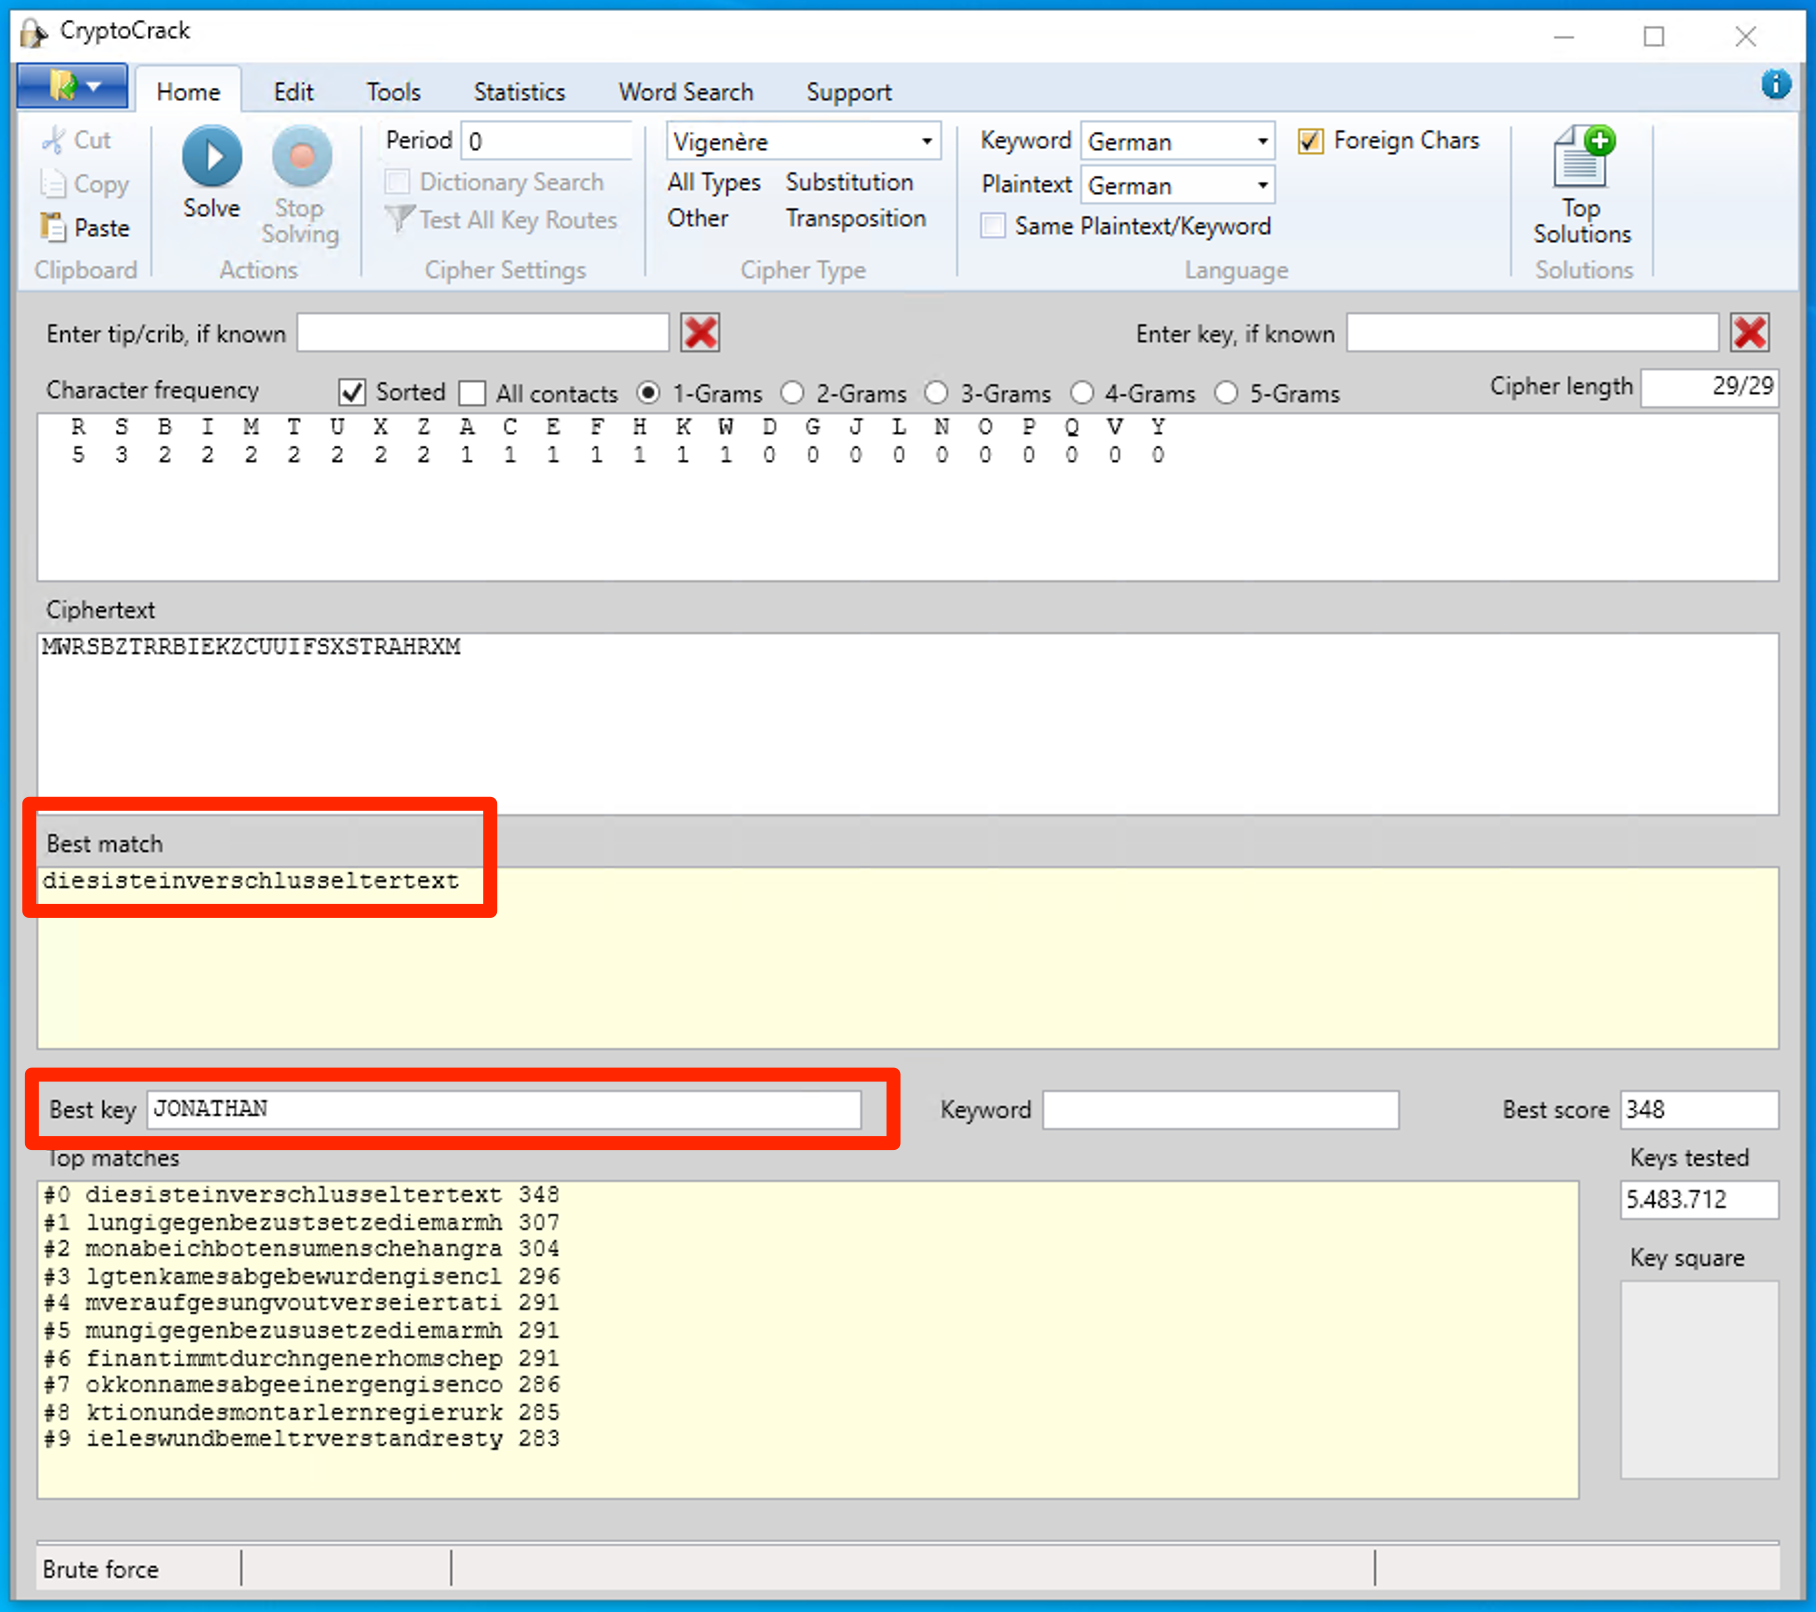The image size is (1816, 1612).
Task: Click the Other cipher filter
Action: [698, 218]
